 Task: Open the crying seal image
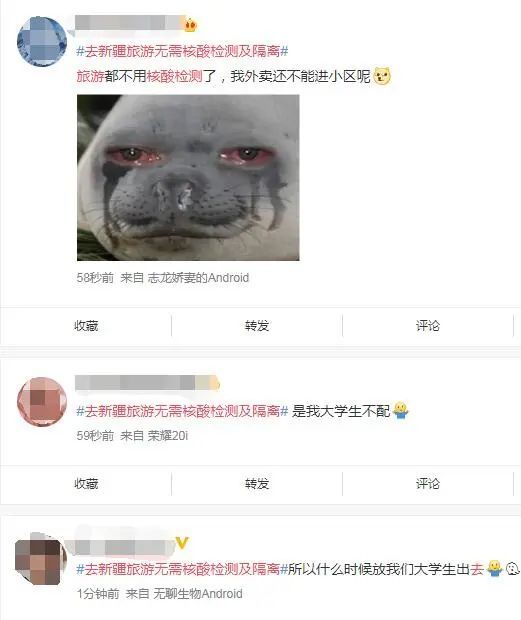(188, 178)
